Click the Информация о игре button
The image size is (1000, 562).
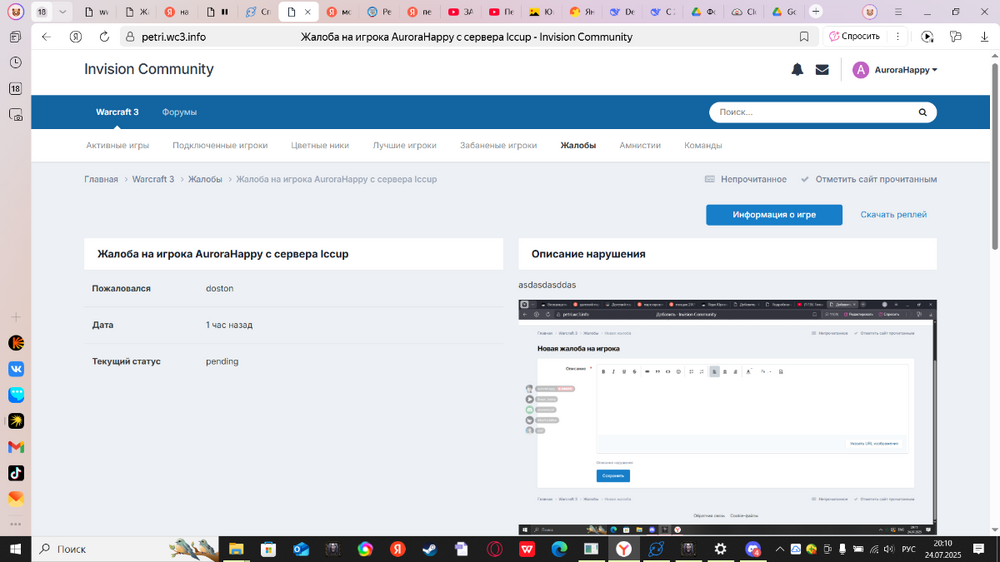774,215
